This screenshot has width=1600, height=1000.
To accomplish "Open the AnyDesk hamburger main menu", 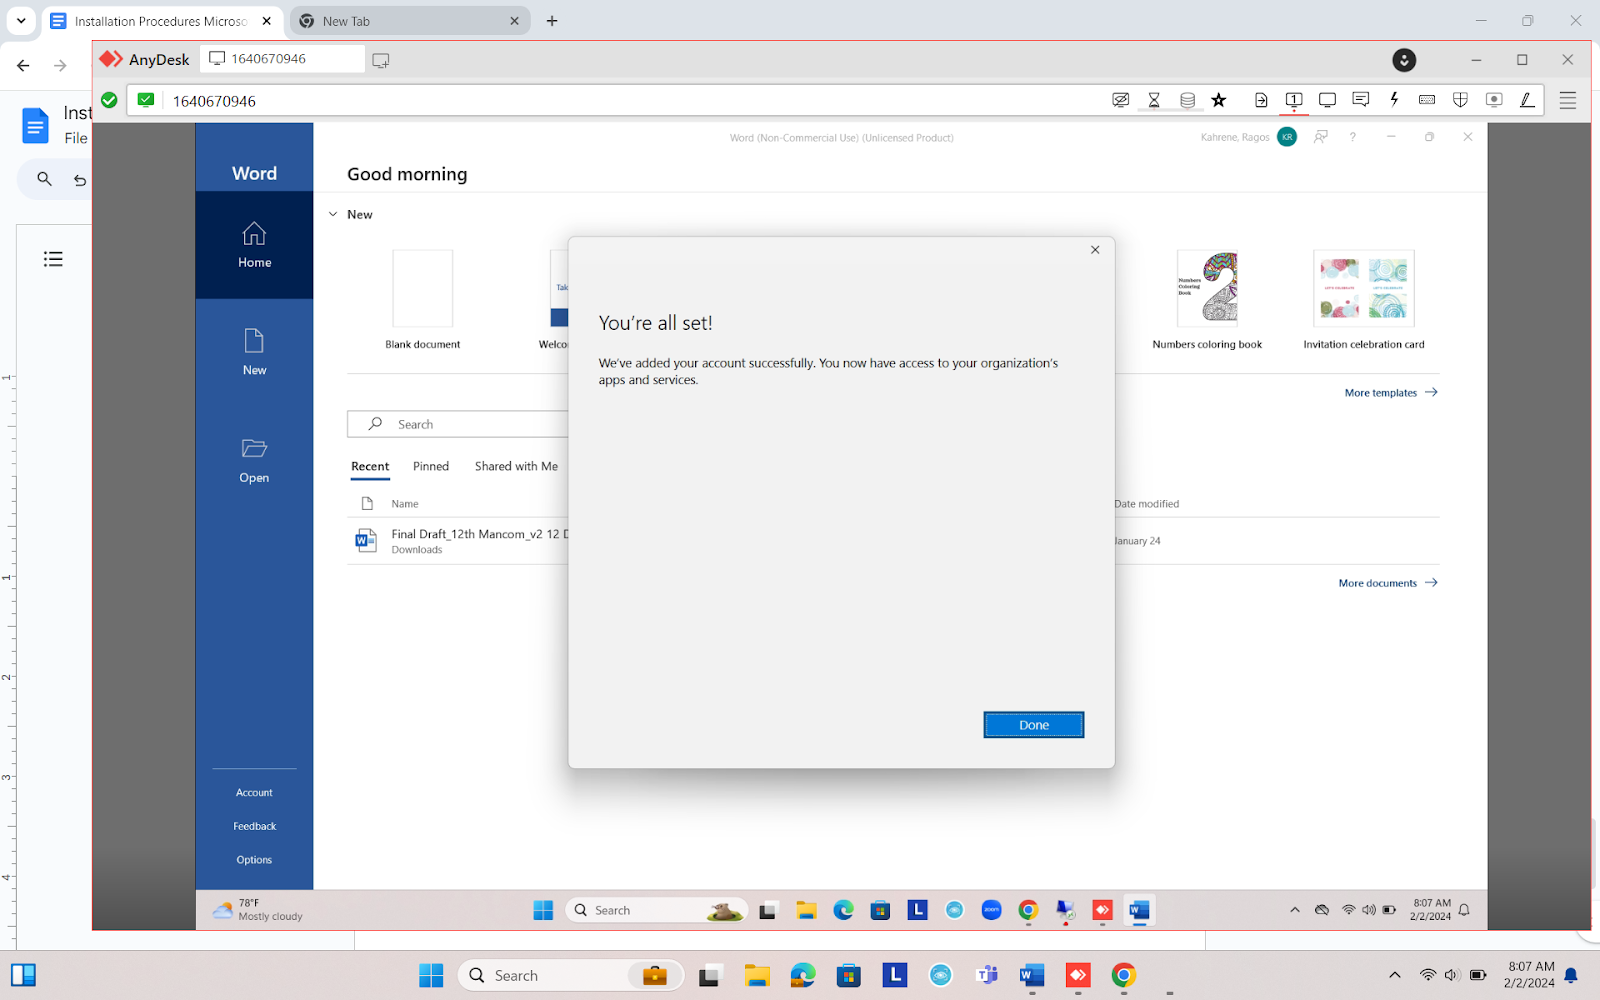I will [1567, 100].
